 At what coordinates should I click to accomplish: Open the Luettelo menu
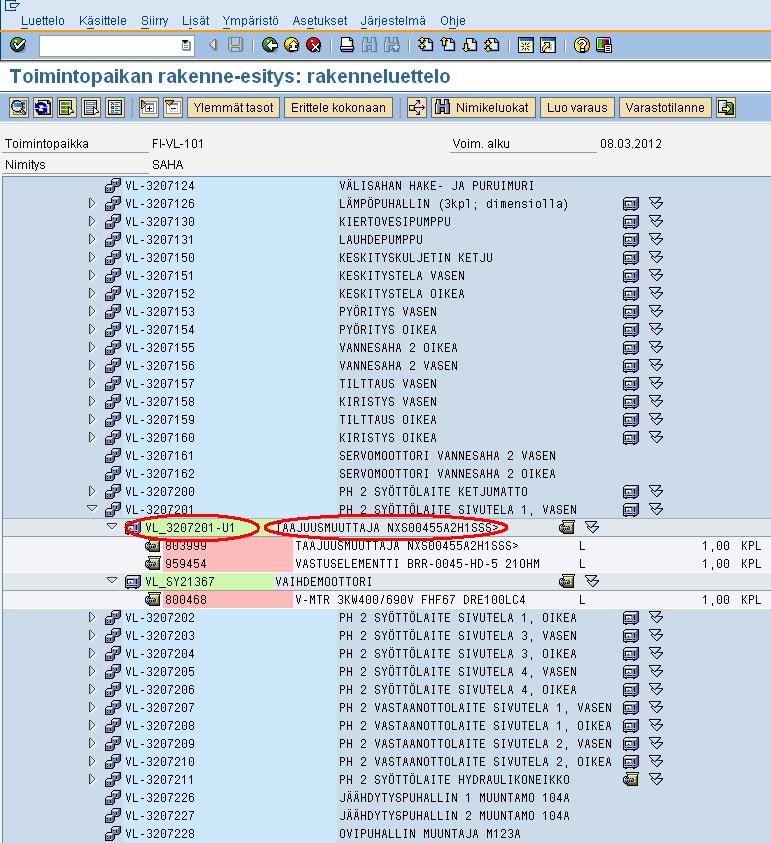click(42, 21)
